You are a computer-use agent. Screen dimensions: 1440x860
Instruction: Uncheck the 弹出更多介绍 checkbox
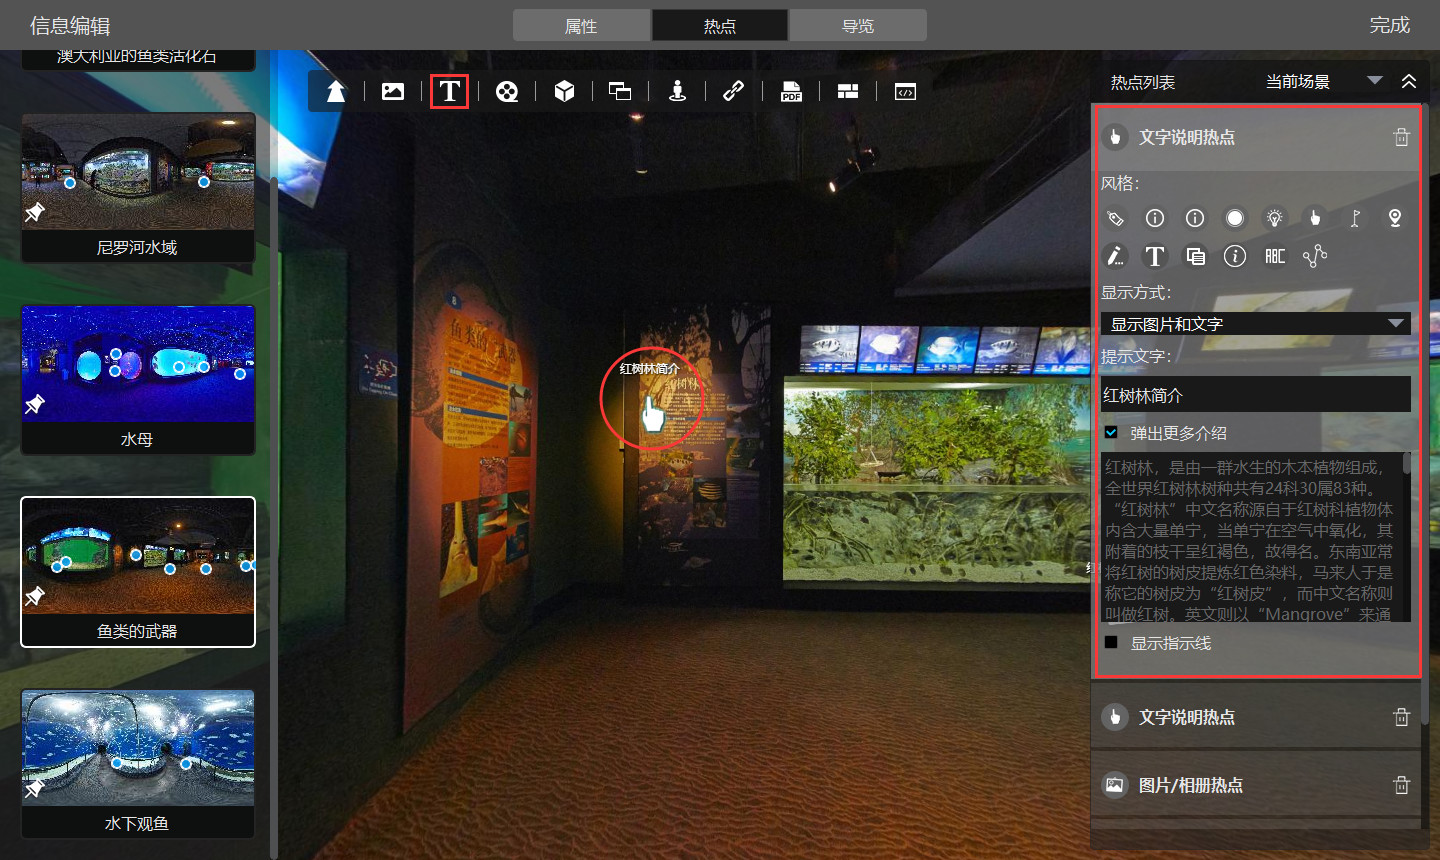pos(1111,433)
